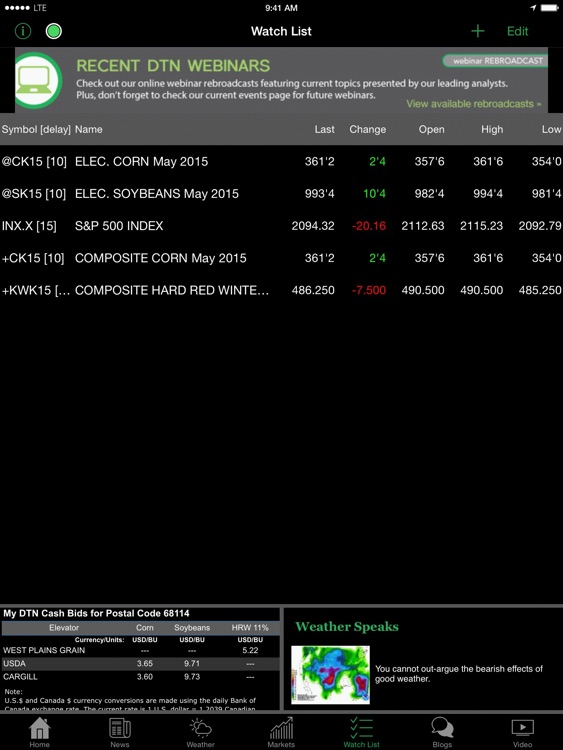
Task: Go to the Blogs tab
Action: (x=442, y=732)
